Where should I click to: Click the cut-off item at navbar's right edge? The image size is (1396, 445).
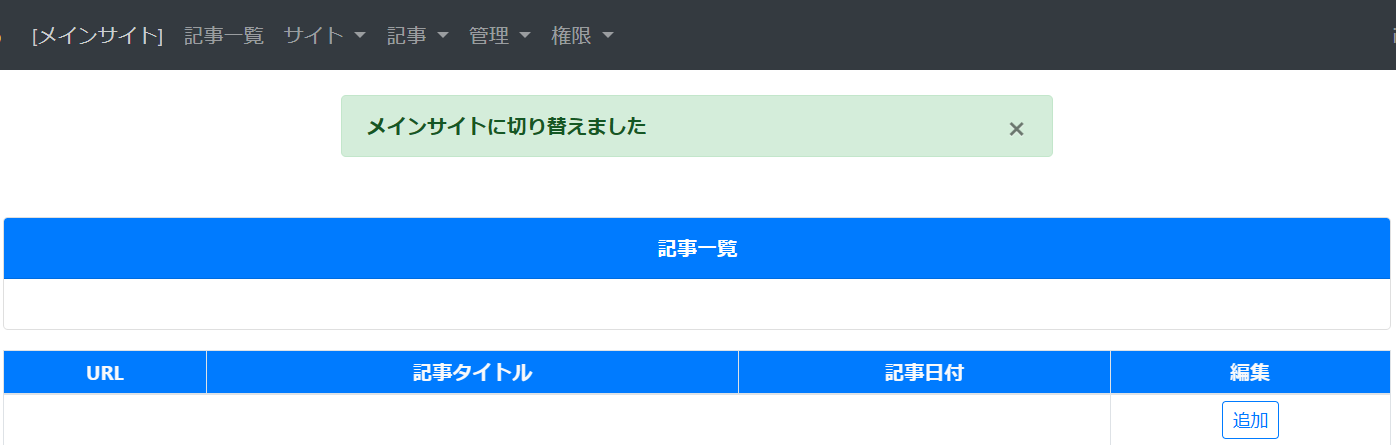pos(1392,36)
